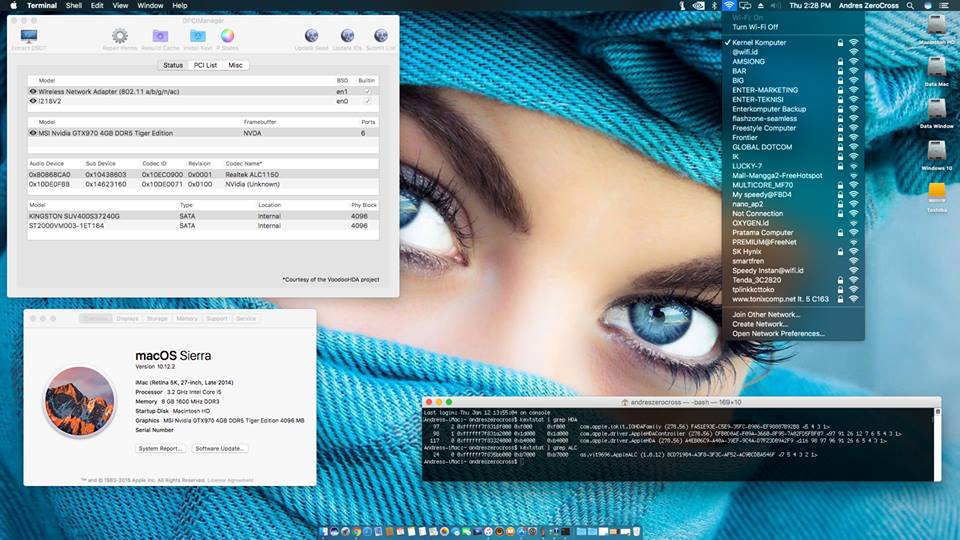Click eye icon beside MSI Nvidia GTX970

pos(33,133)
